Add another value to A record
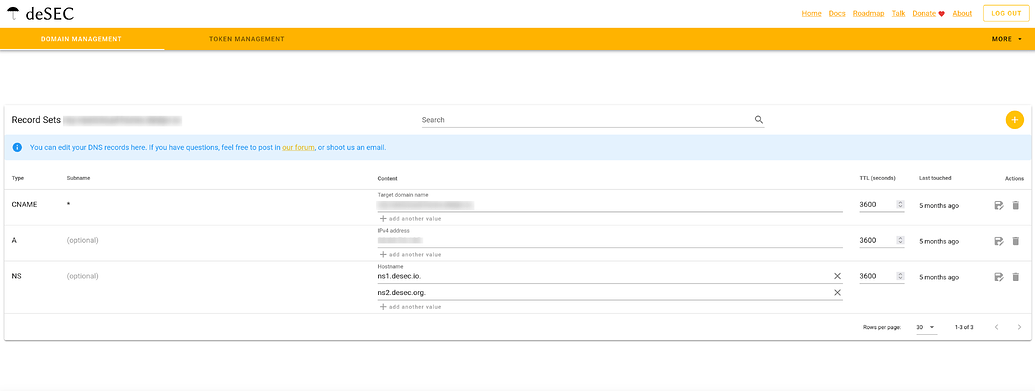Screen dimensions: 1035x391 410,254
